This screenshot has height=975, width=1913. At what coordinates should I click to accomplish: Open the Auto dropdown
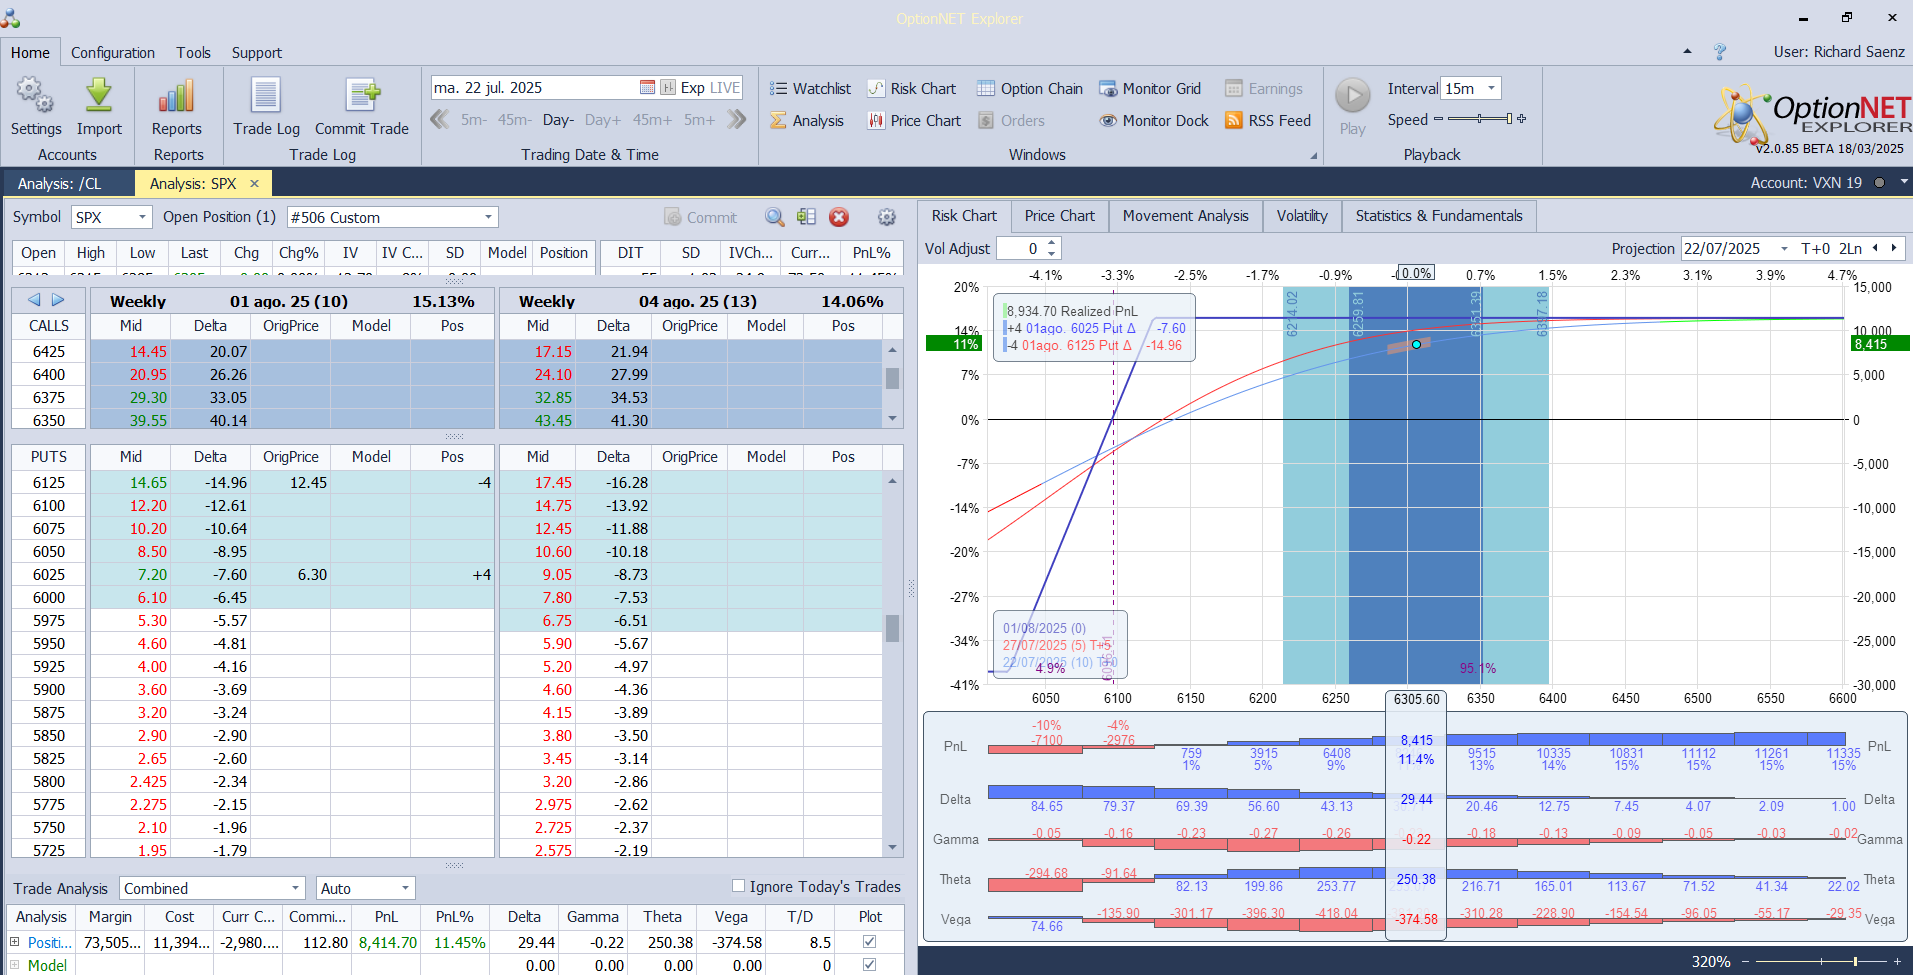[x=405, y=888]
